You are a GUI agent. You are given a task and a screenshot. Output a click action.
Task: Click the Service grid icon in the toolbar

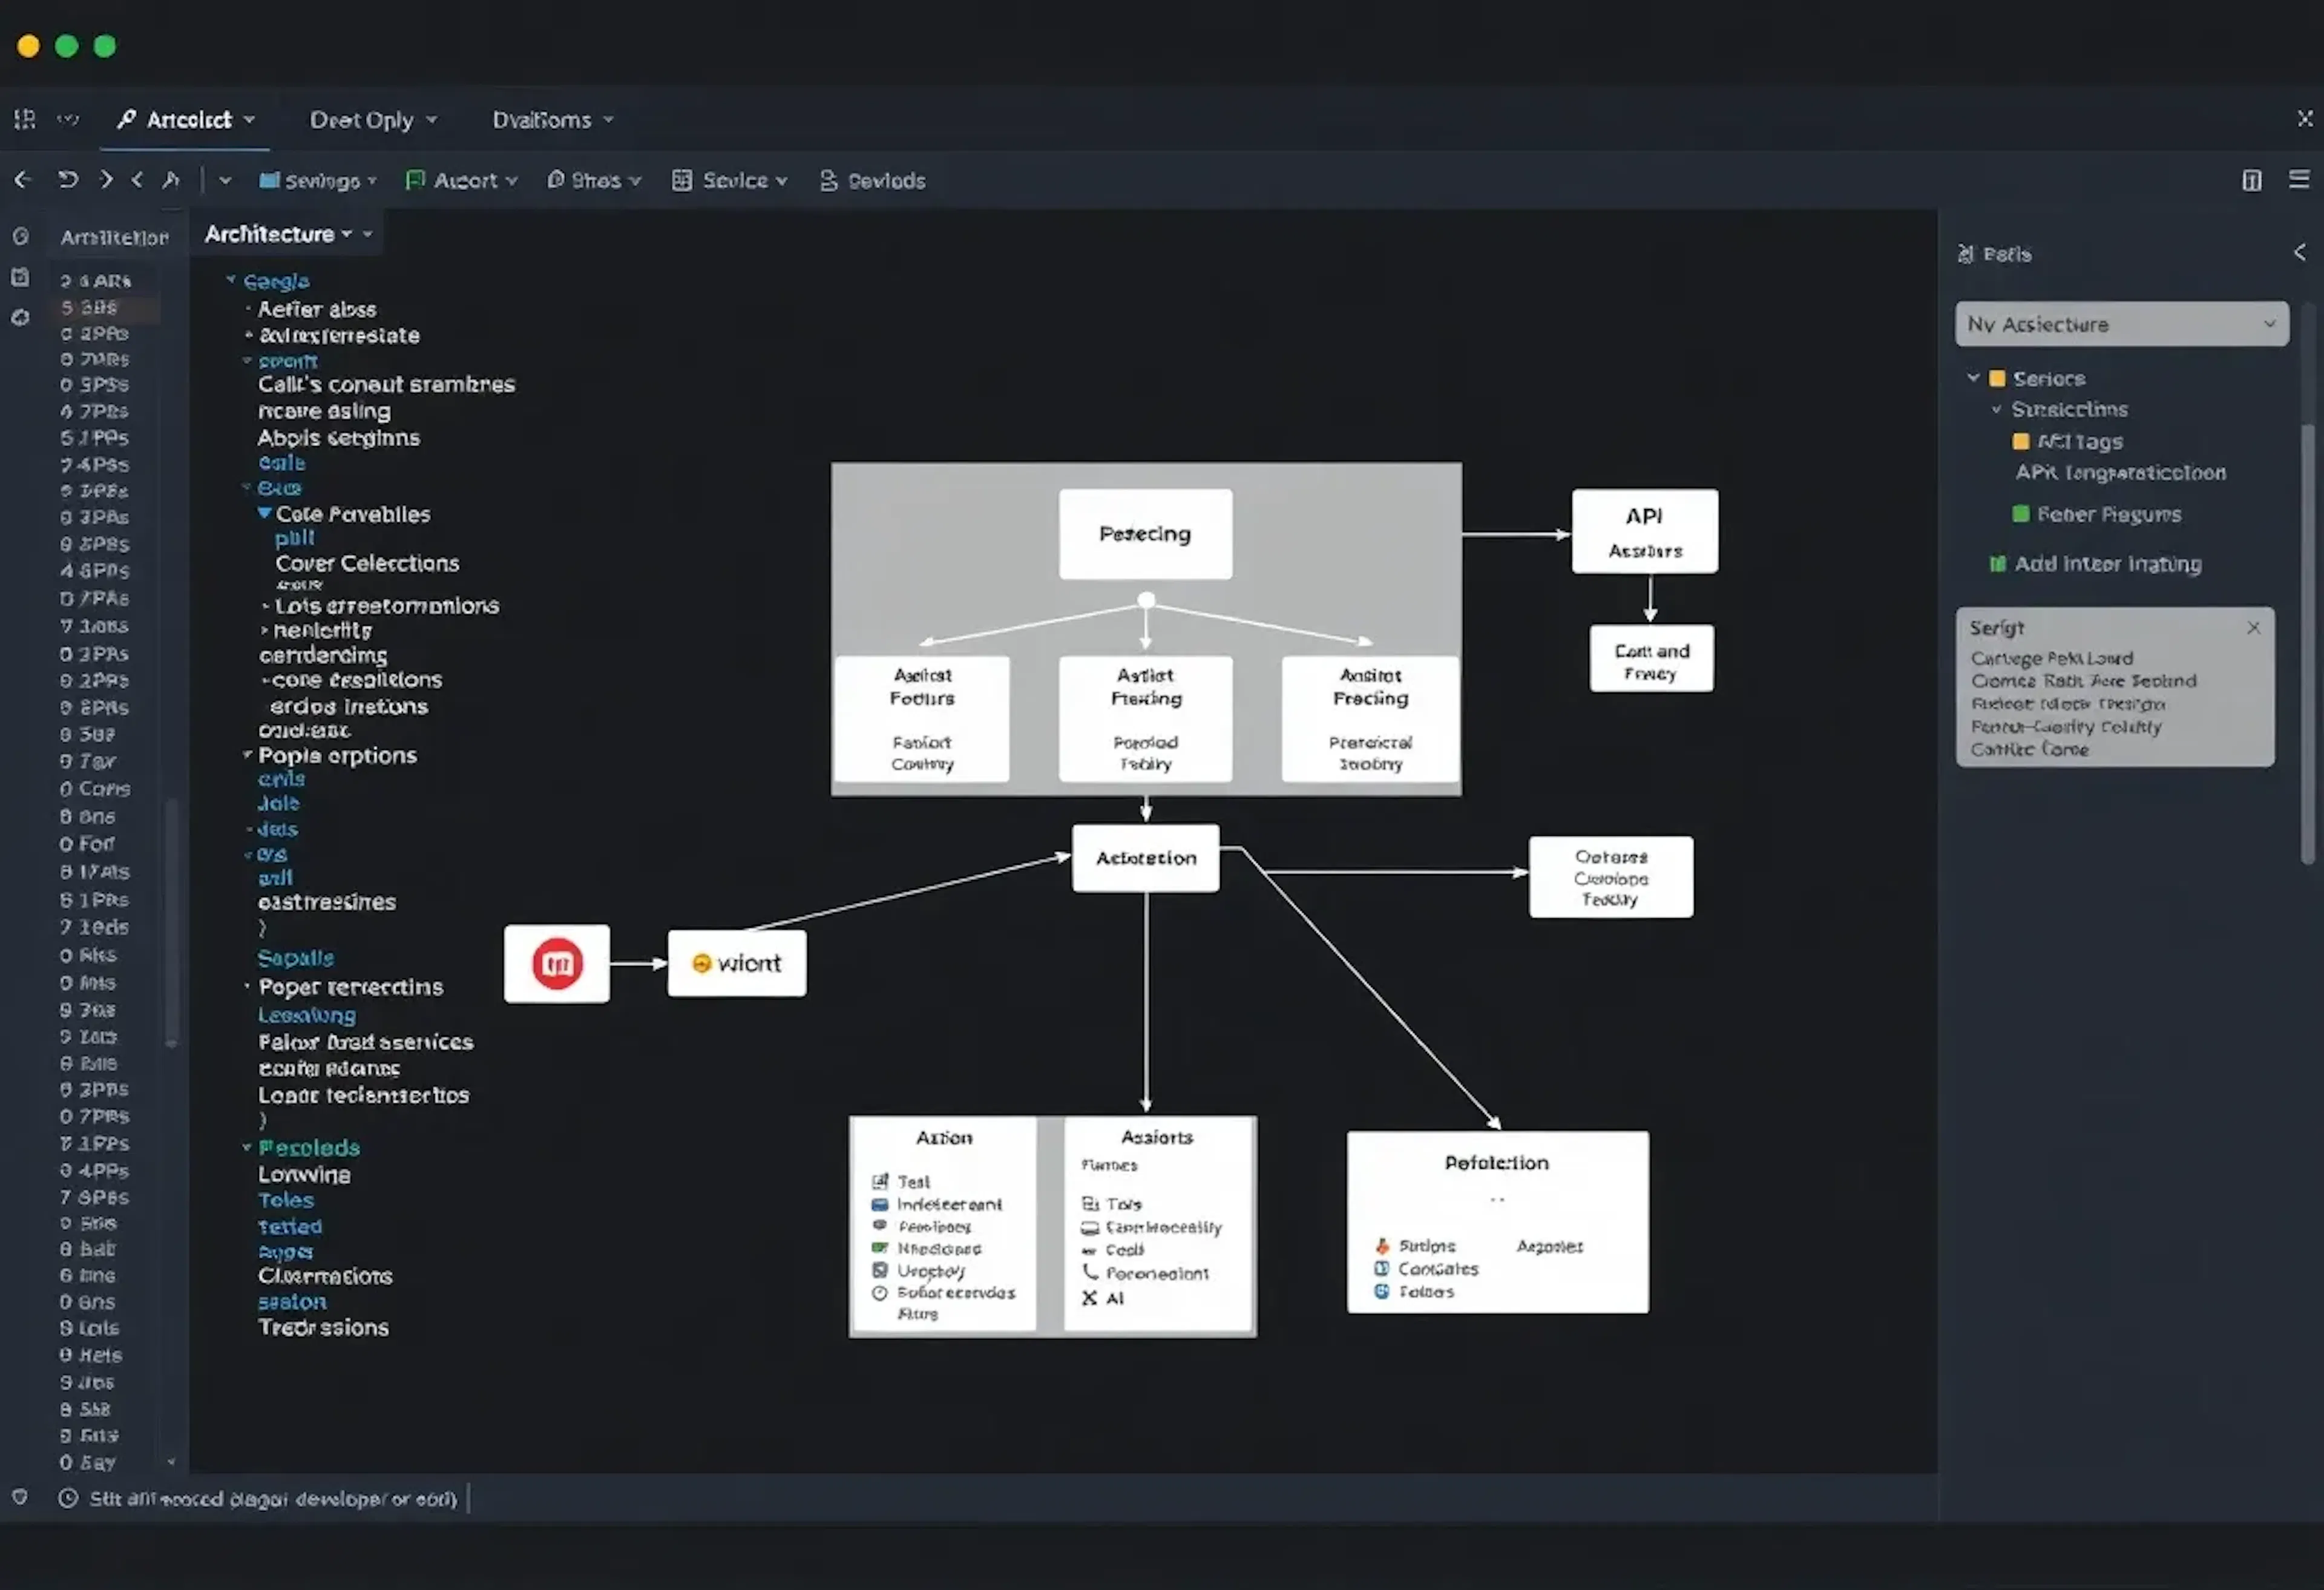coord(682,180)
